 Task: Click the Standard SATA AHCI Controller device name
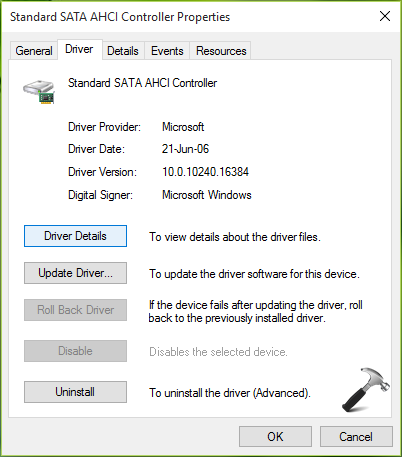[142, 83]
